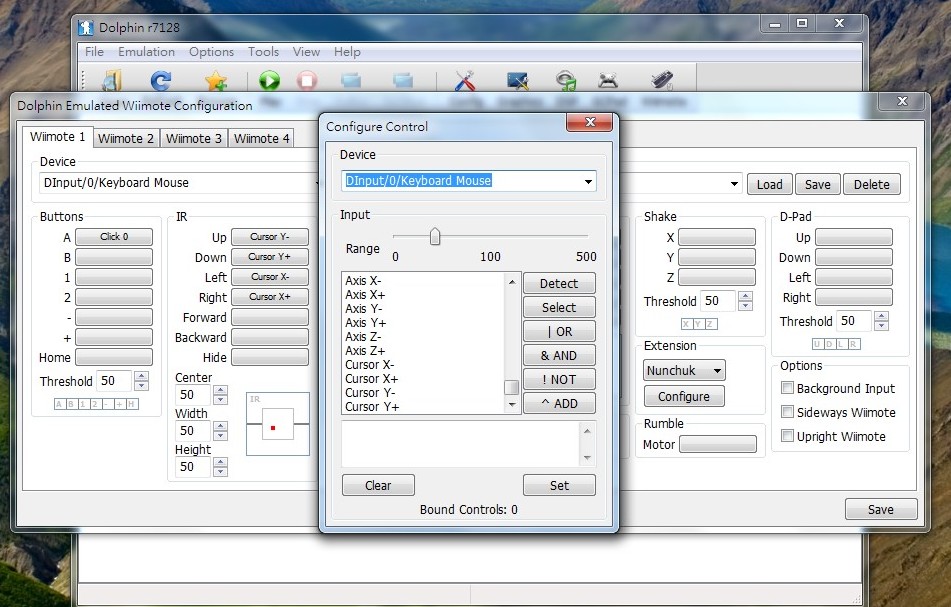The width and height of the screenshot is (951, 607).
Task: Open the Help menu
Action: tap(347, 52)
